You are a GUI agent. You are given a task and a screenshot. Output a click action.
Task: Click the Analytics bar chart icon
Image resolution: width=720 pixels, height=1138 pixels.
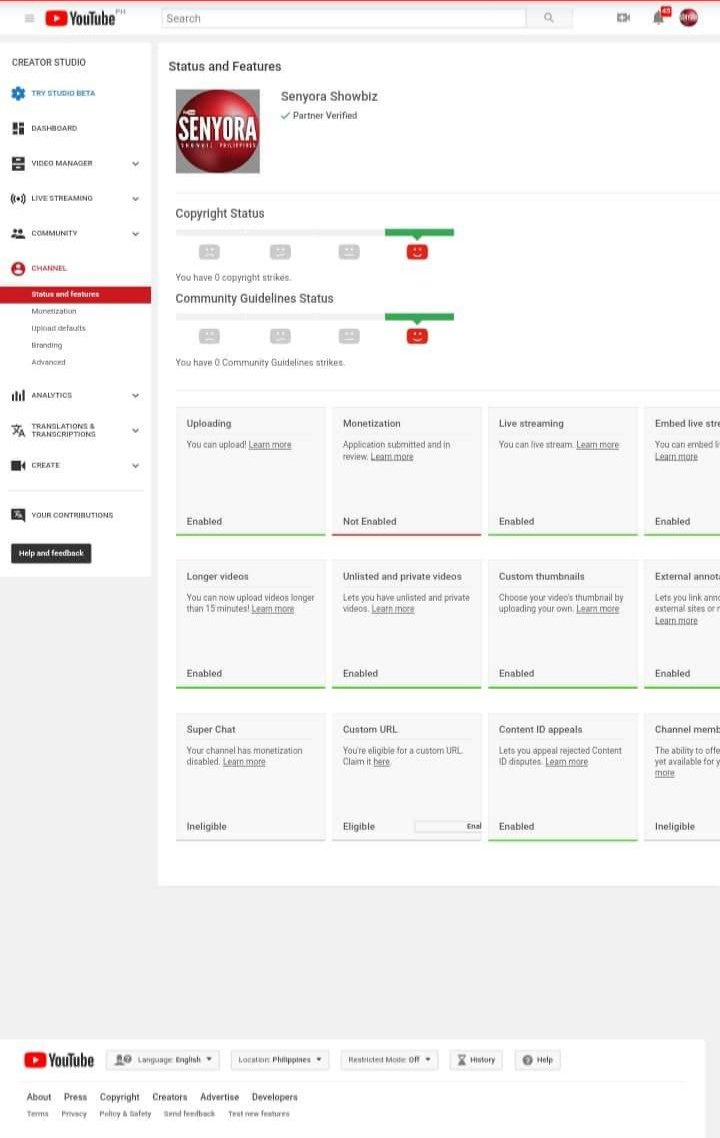click(x=18, y=396)
